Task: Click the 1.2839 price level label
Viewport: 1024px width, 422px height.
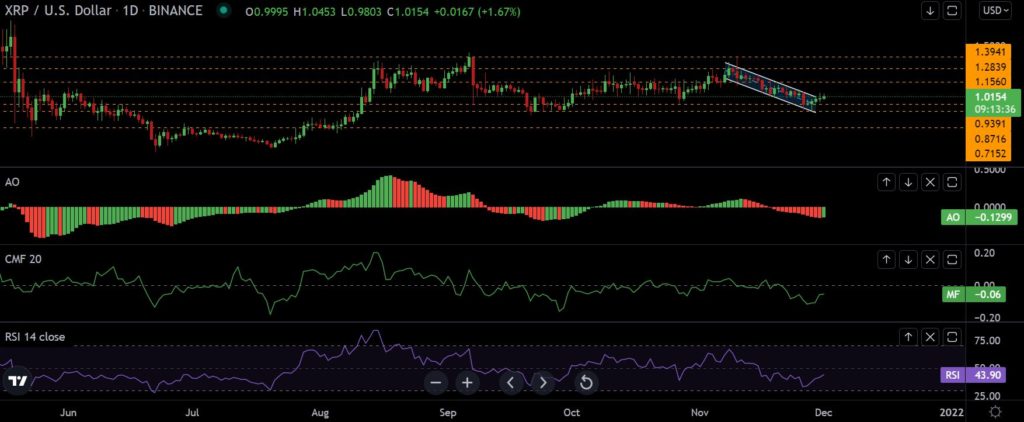Action: [989, 67]
